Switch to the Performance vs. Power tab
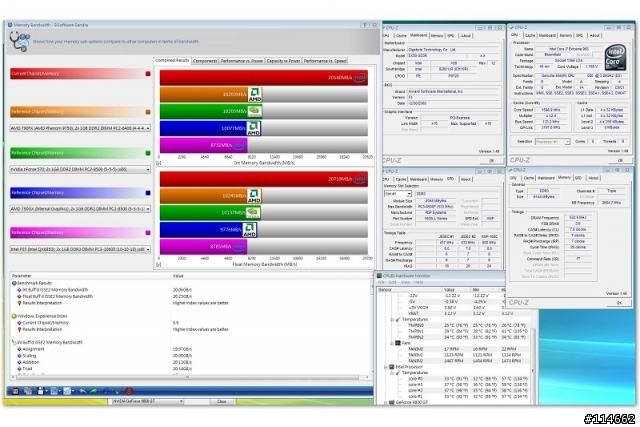Viewport: 640px width, 427px height. pyautogui.click(x=242, y=61)
